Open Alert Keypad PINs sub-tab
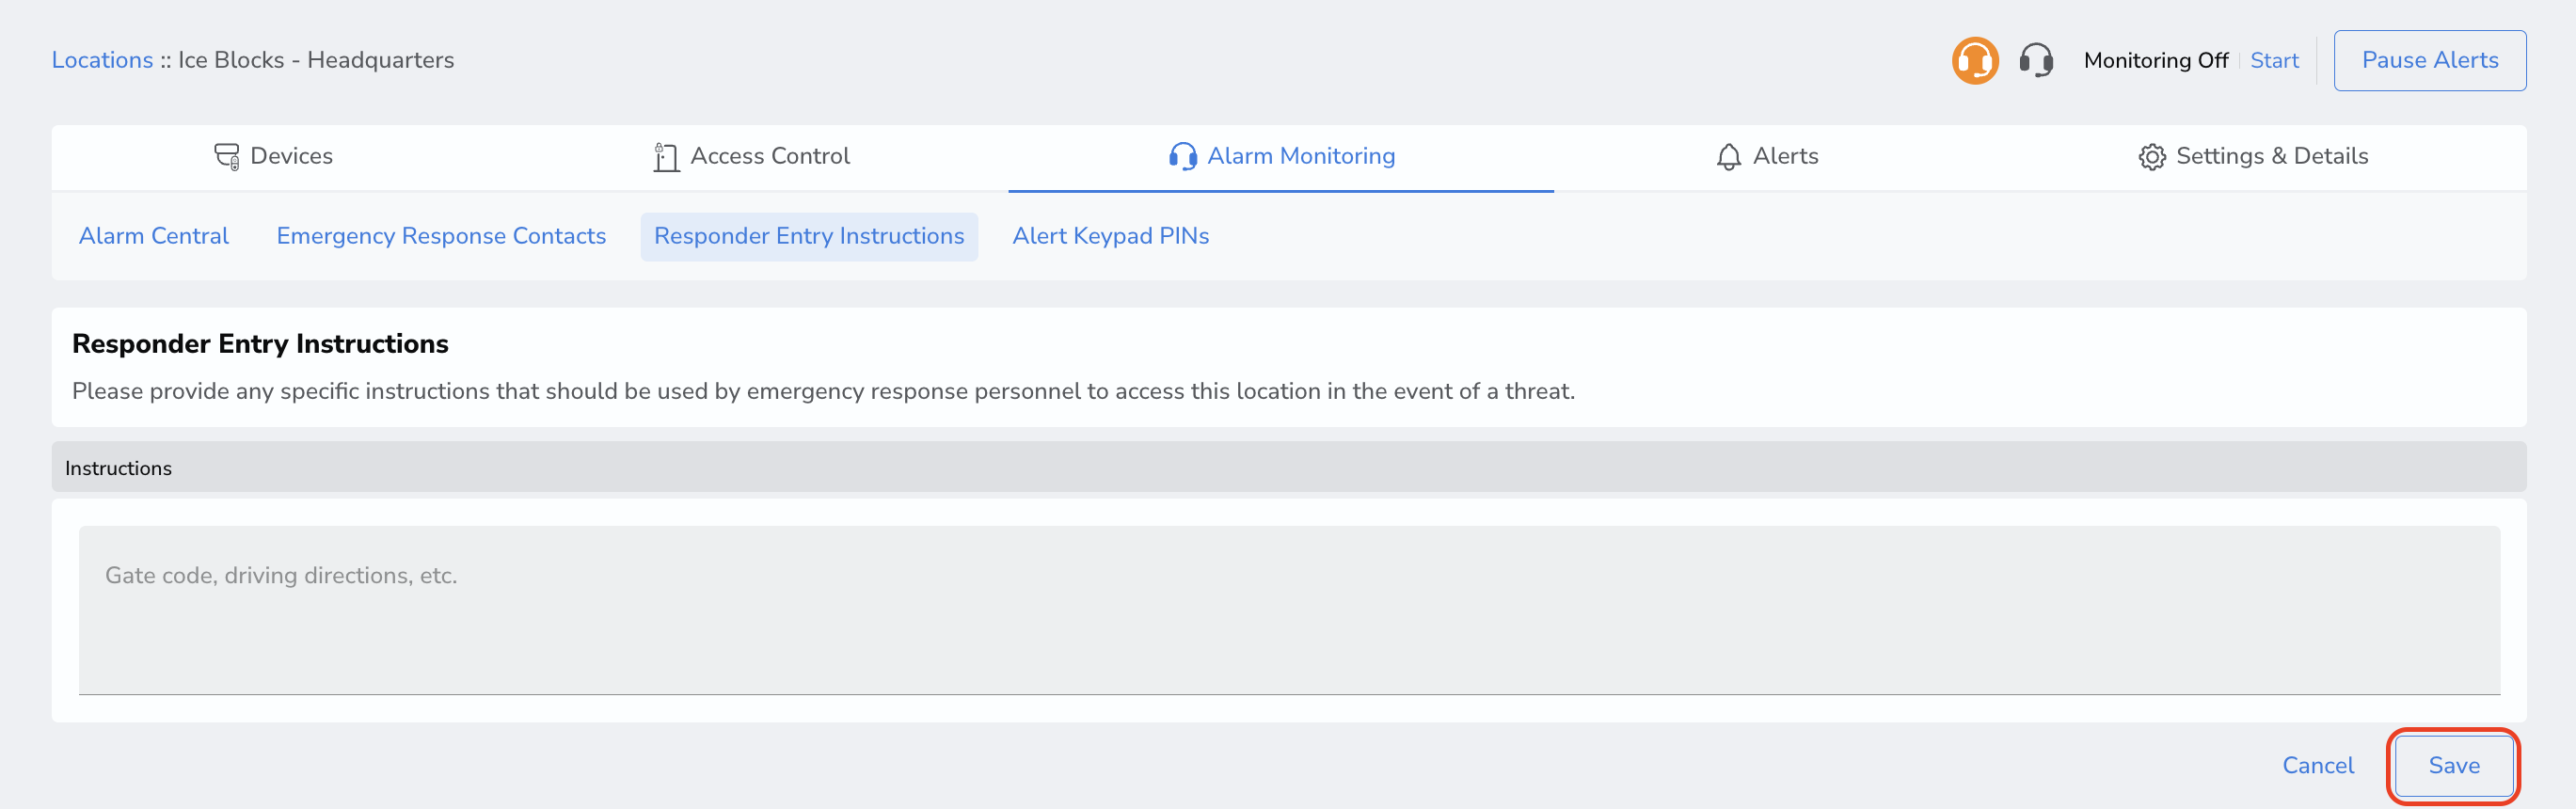2576x809 pixels. click(x=1110, y=236)
